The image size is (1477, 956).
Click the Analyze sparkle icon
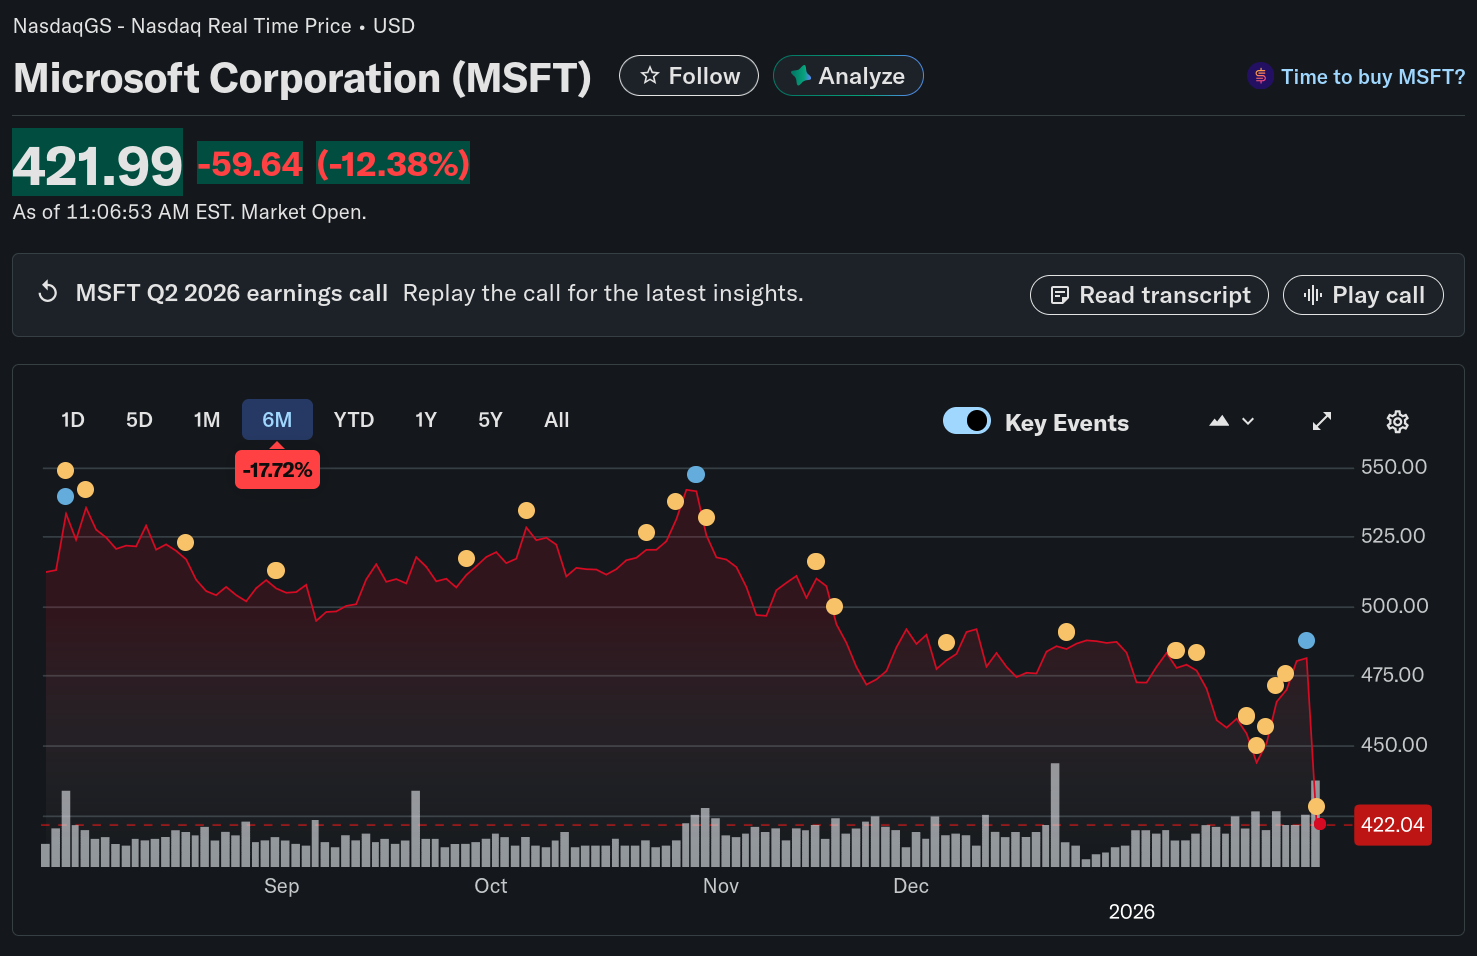pyautogui.click(x=800, y=76)
